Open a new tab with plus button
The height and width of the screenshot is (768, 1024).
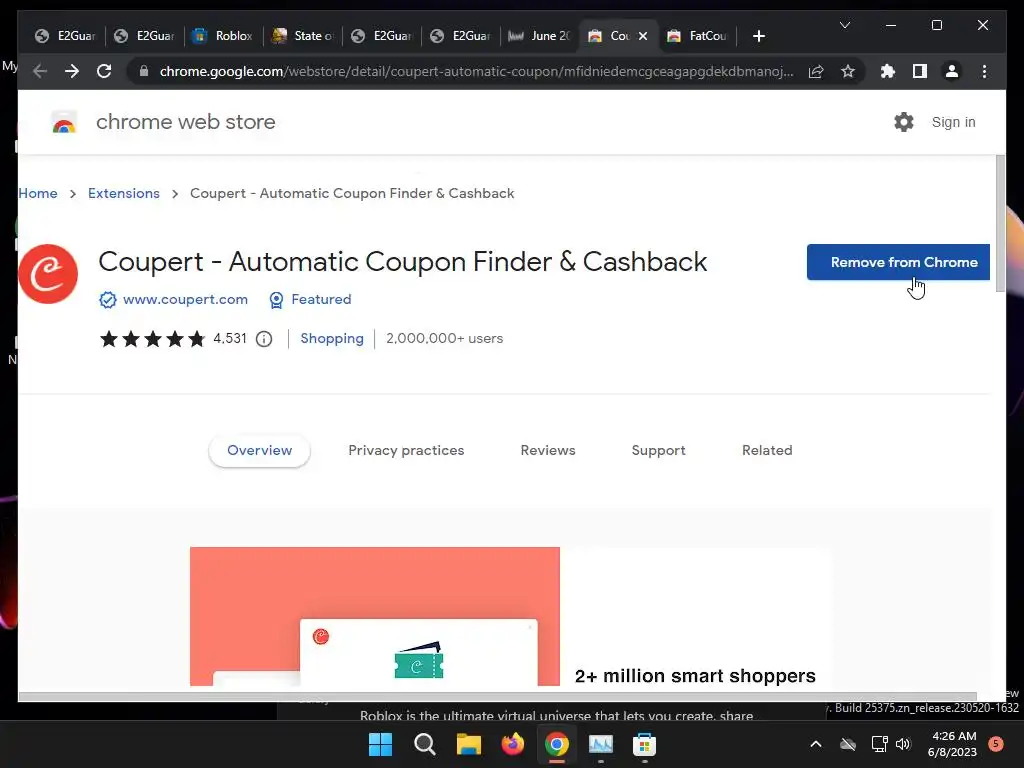758,36
